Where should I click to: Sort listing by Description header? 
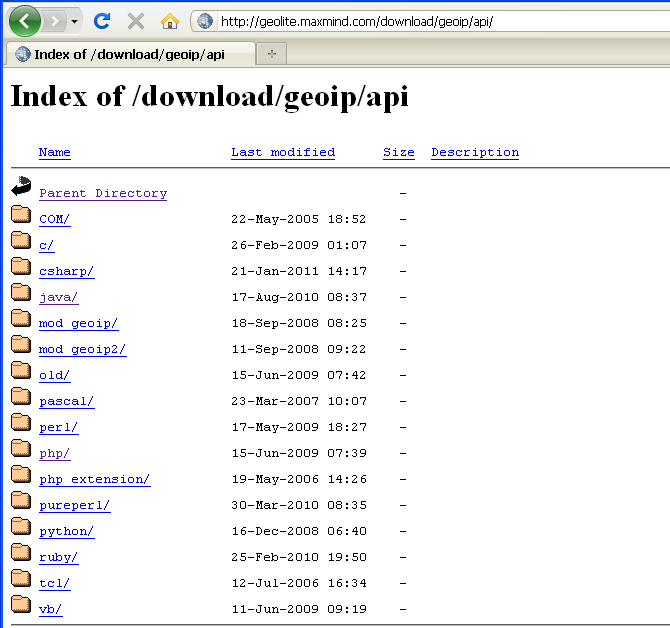point(475,152)
